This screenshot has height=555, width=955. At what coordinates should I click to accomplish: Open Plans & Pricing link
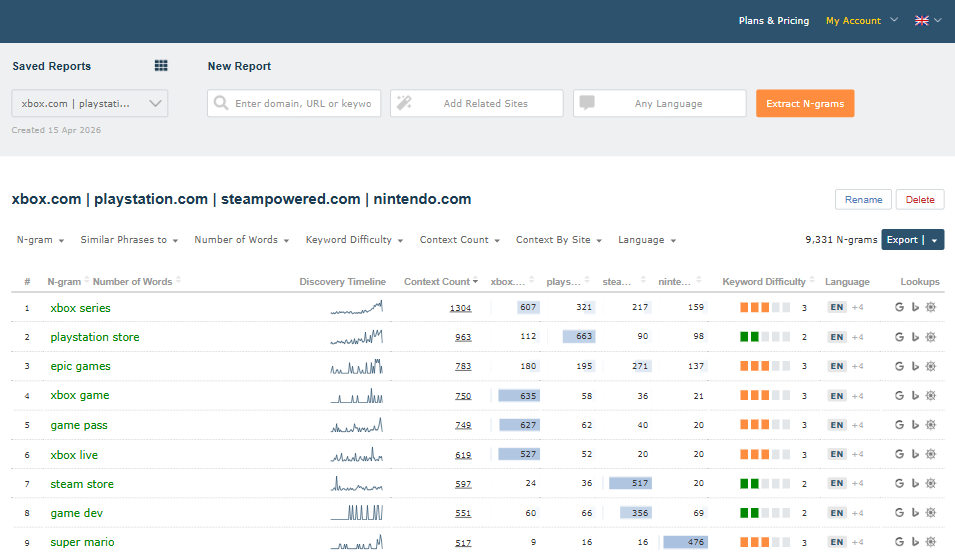click(774, 21)
